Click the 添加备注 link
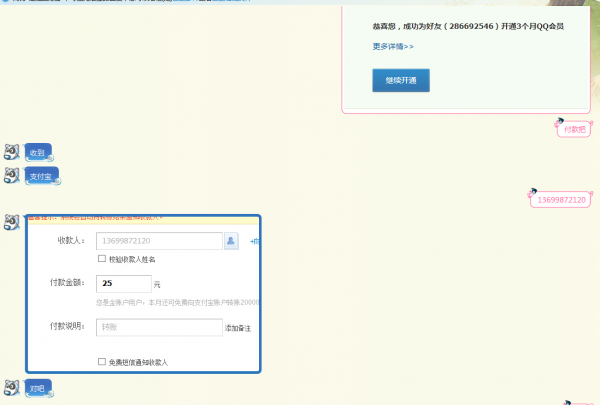600x405 pixels. tap(238, 328)
